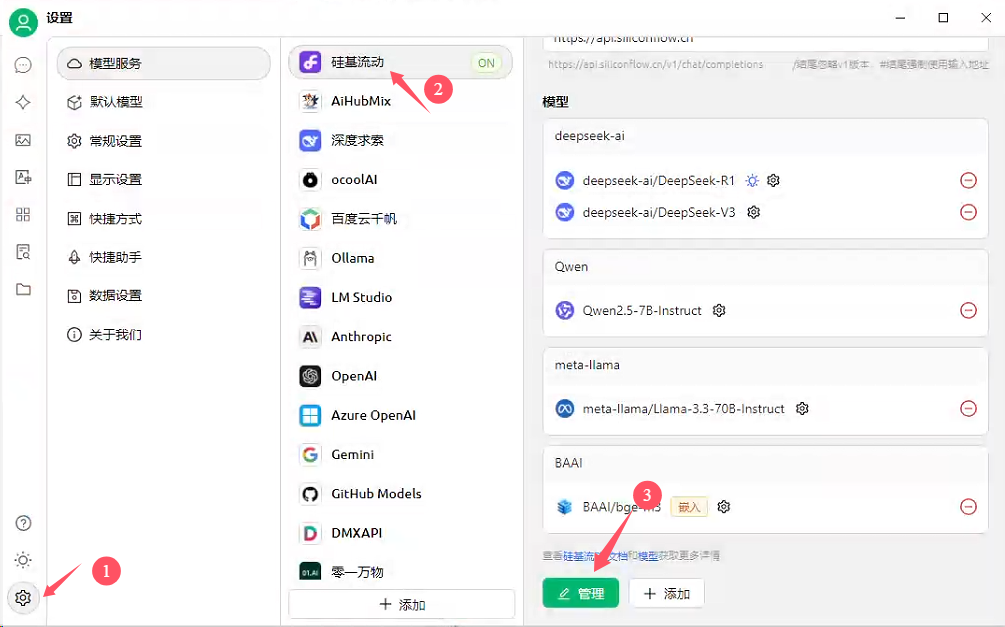The height and width of the screenshot is (627, 1005).
Task: Remove the DeepSeek-R1 model
Action: [968, 181]
